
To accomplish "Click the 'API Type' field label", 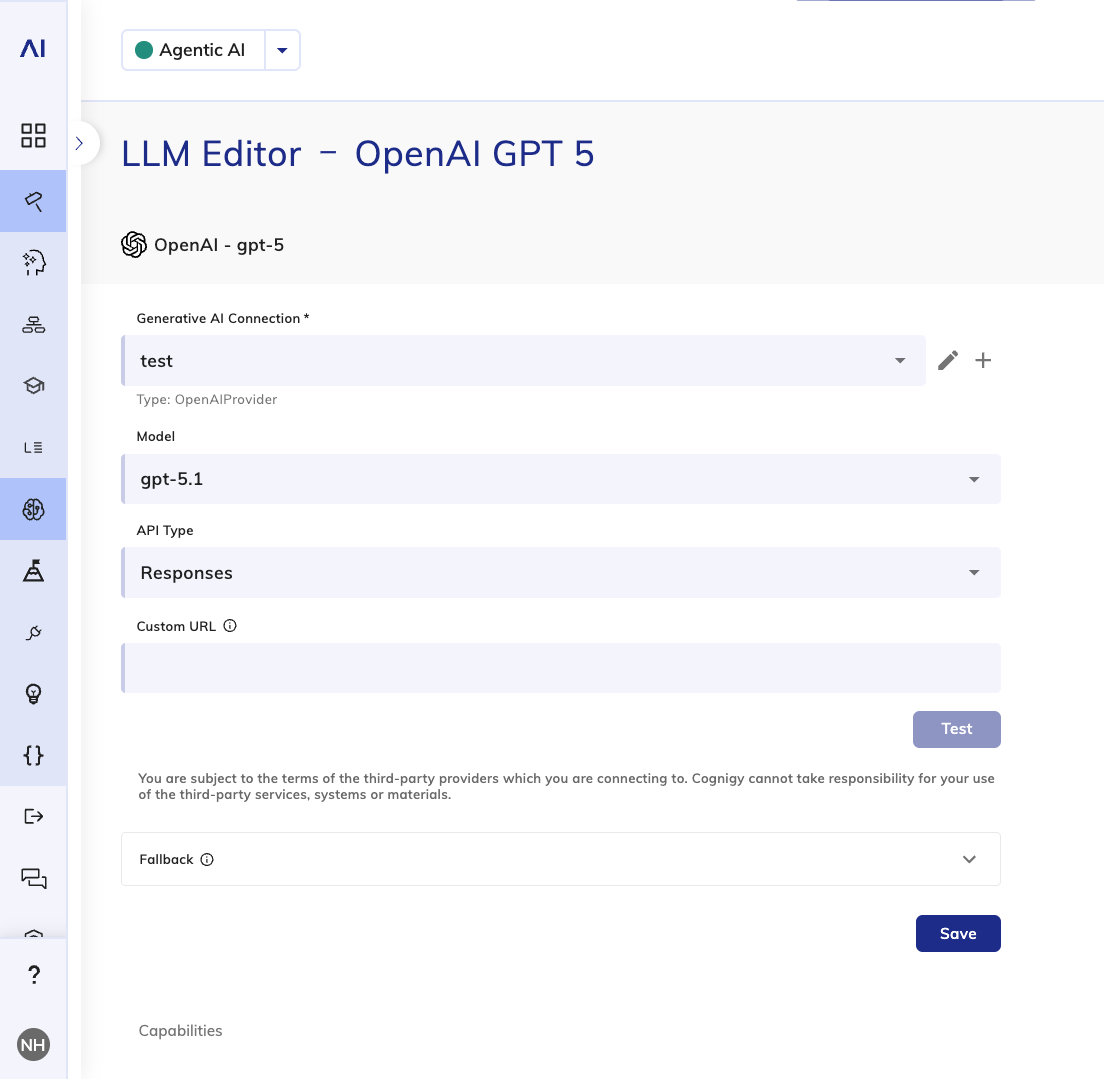I will pyautogui.click(x=165, y=530).
